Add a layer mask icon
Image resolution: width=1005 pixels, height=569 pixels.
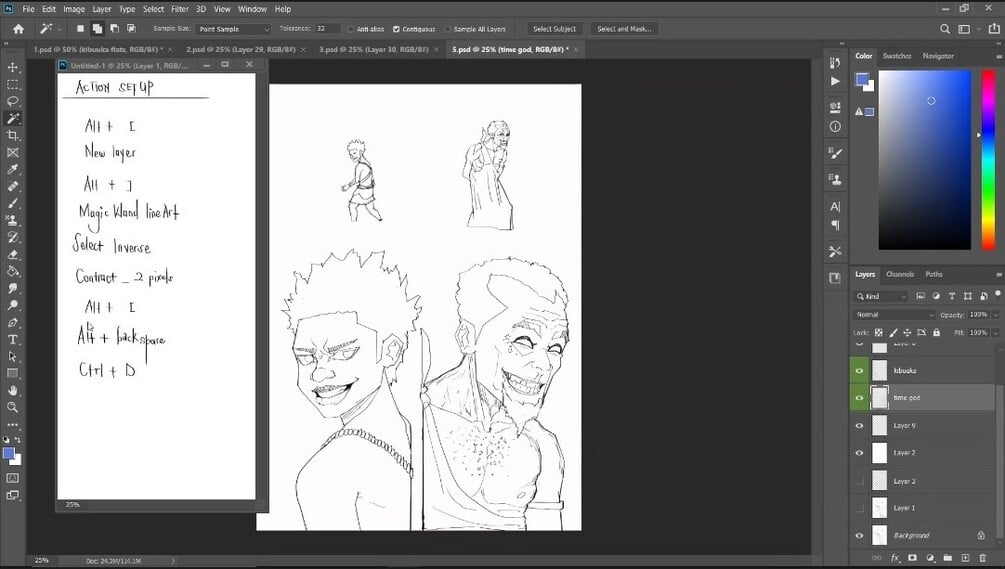click(912, 558)
